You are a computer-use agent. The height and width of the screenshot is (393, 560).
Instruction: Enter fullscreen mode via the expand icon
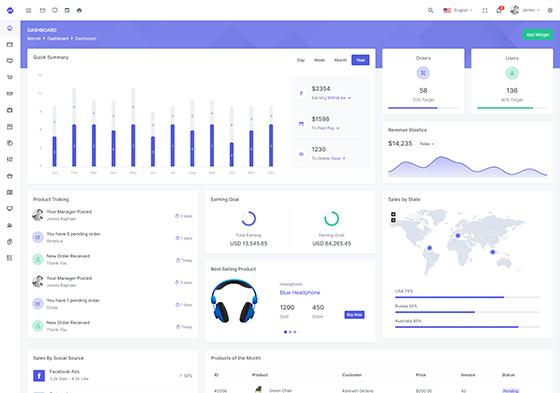point(485,10)
